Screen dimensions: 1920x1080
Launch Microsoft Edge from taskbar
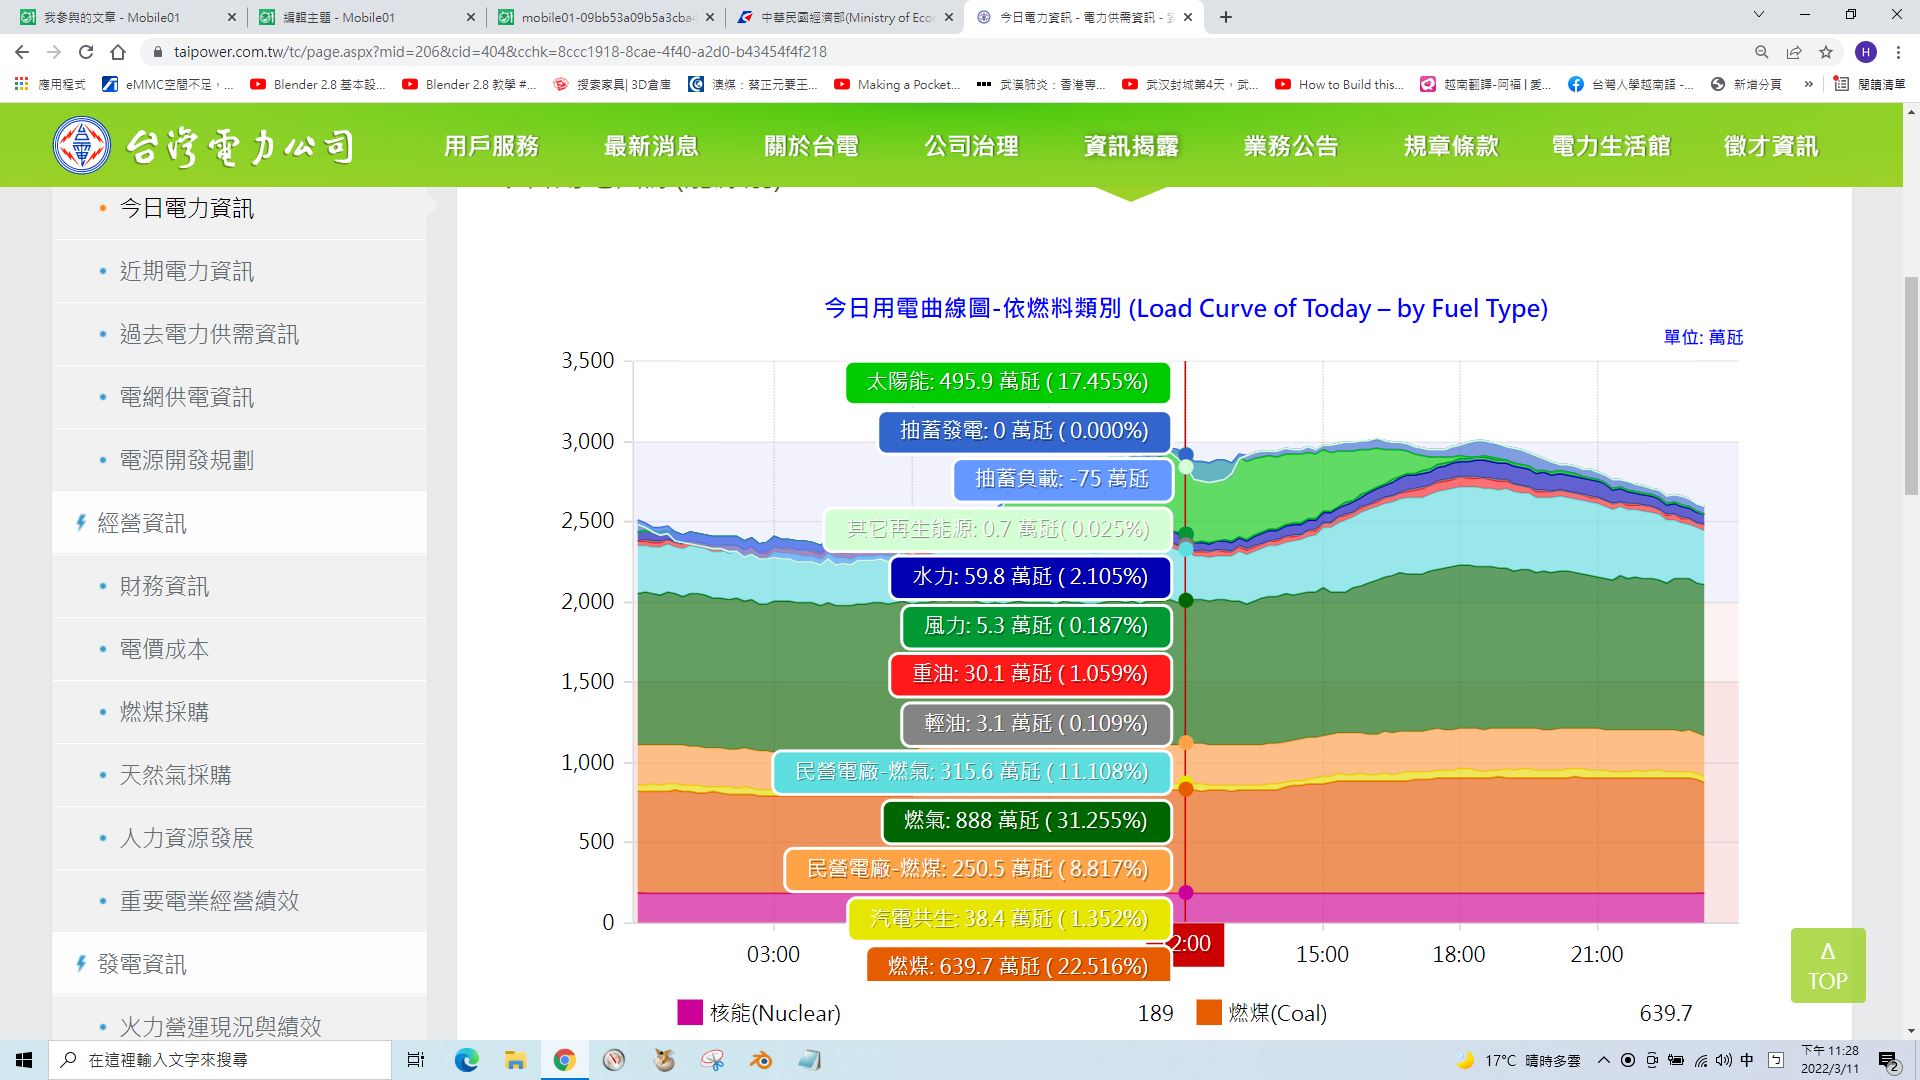click(466, 1060)
